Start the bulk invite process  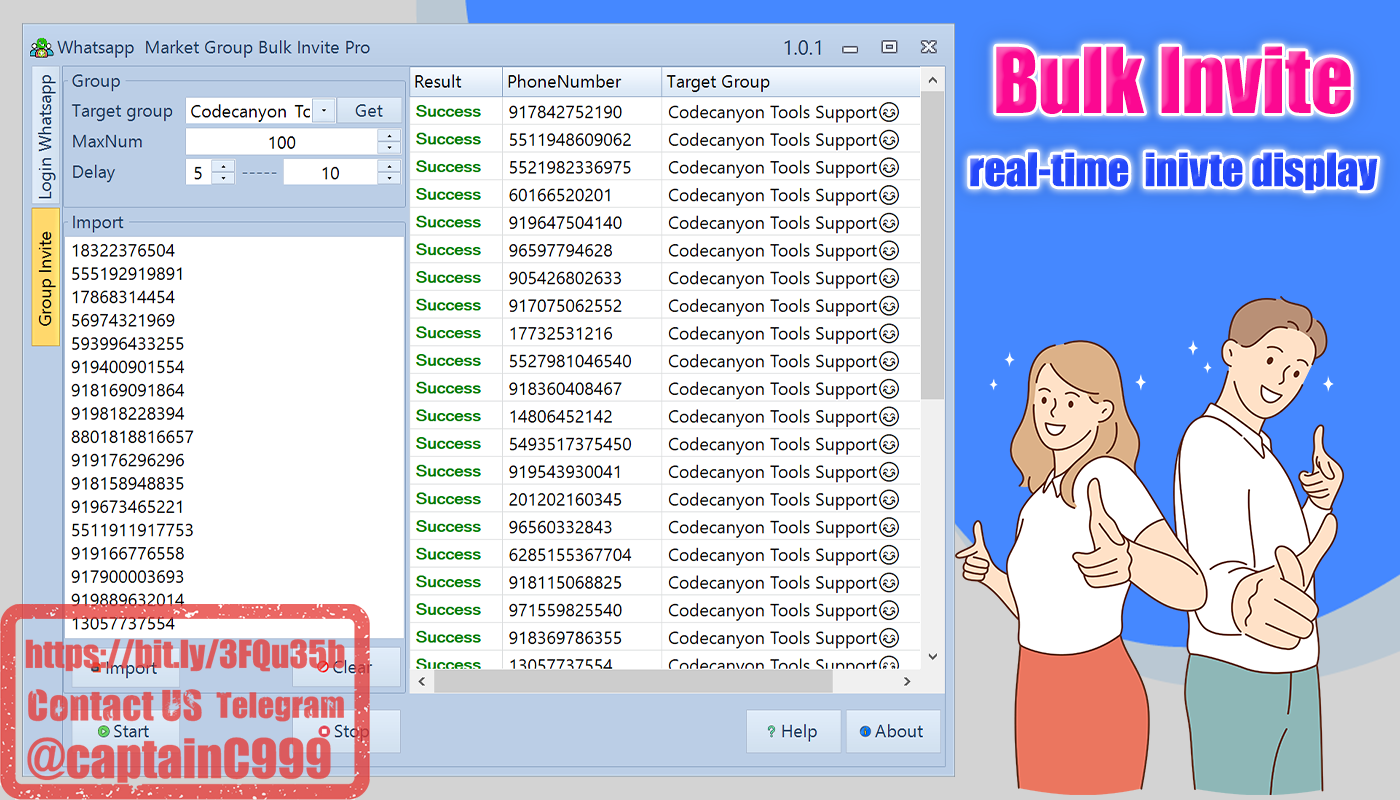pos(124,731)
